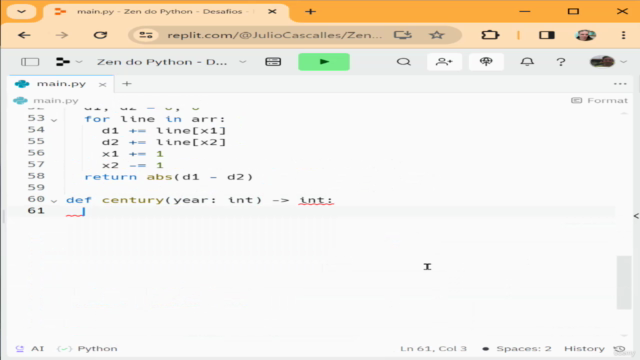Screen dimensions: 640x360
Task: Open the AI assistant in status bar
Action: coord(30,349)
